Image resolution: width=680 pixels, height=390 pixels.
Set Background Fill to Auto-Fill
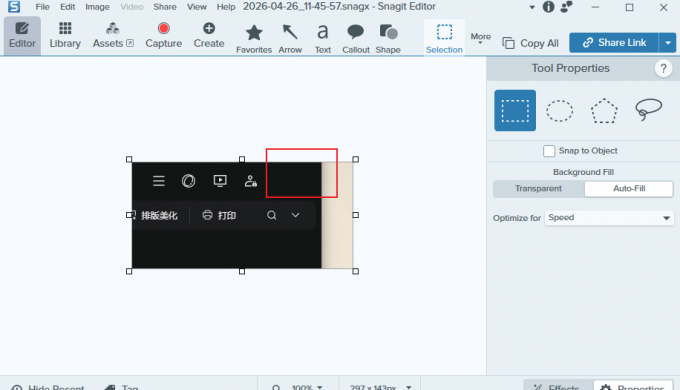[629, 189]
